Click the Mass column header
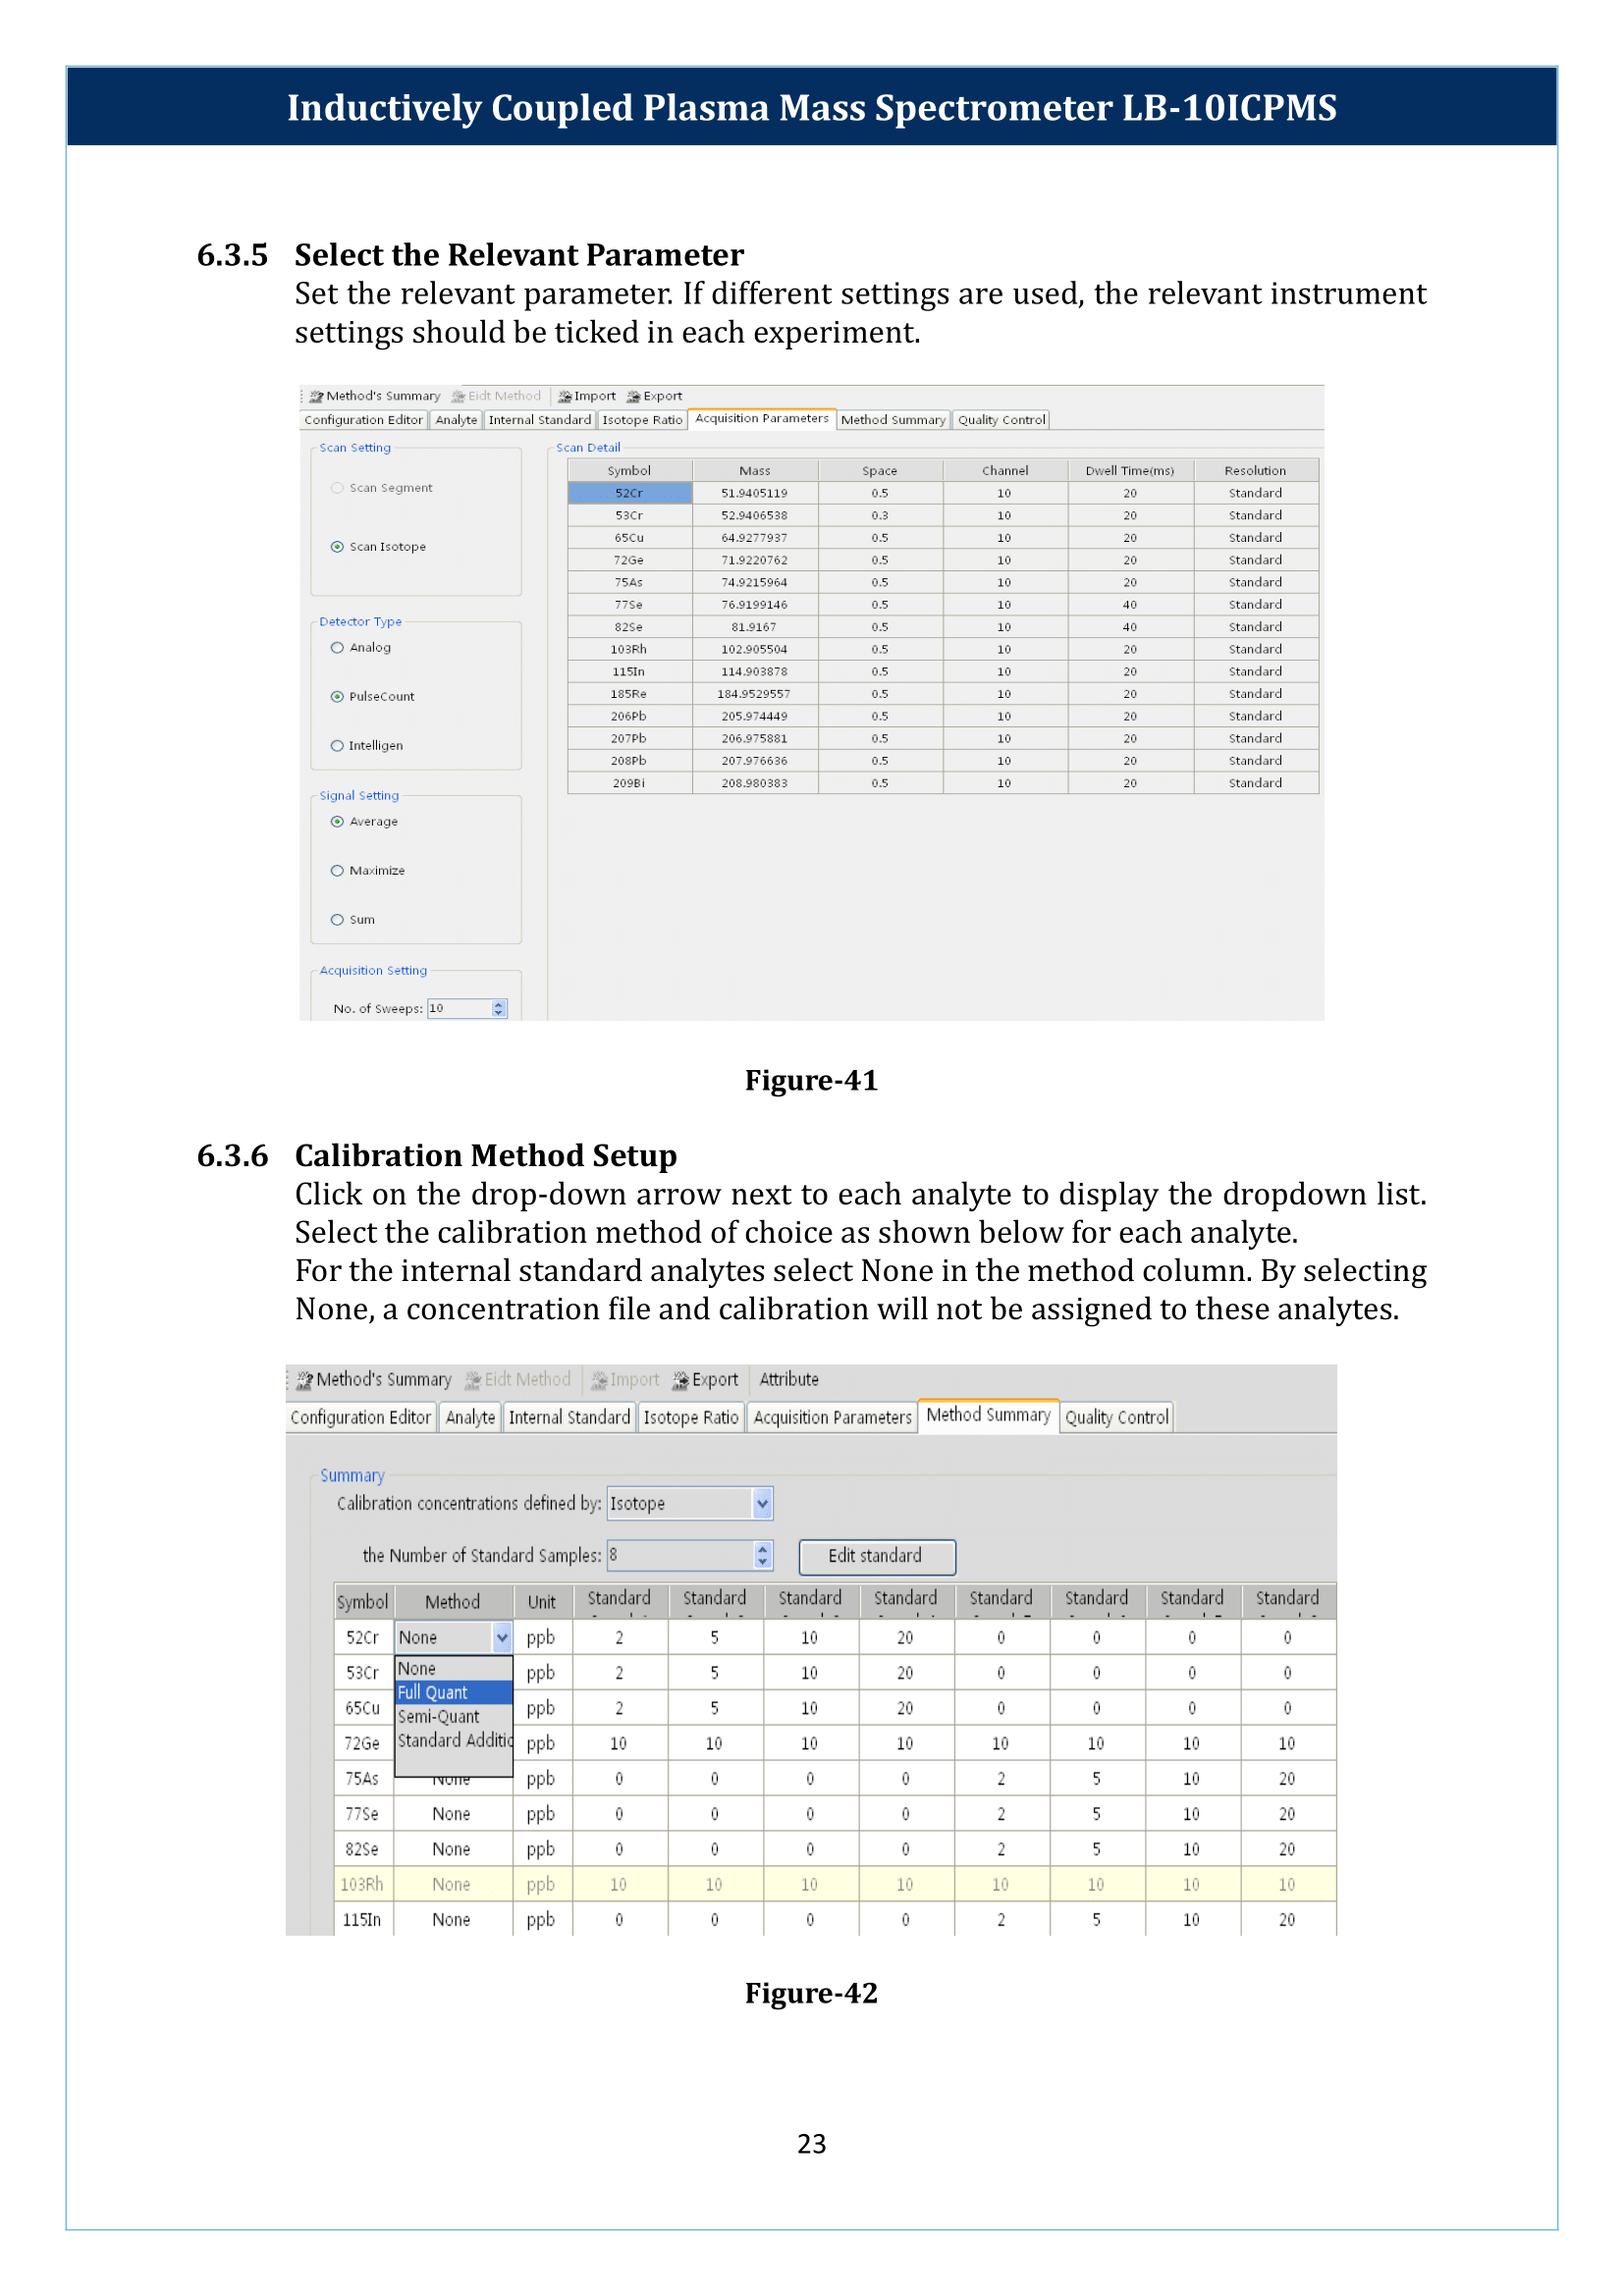Screen dimensions: 1624x2296 tap(755, 471)
